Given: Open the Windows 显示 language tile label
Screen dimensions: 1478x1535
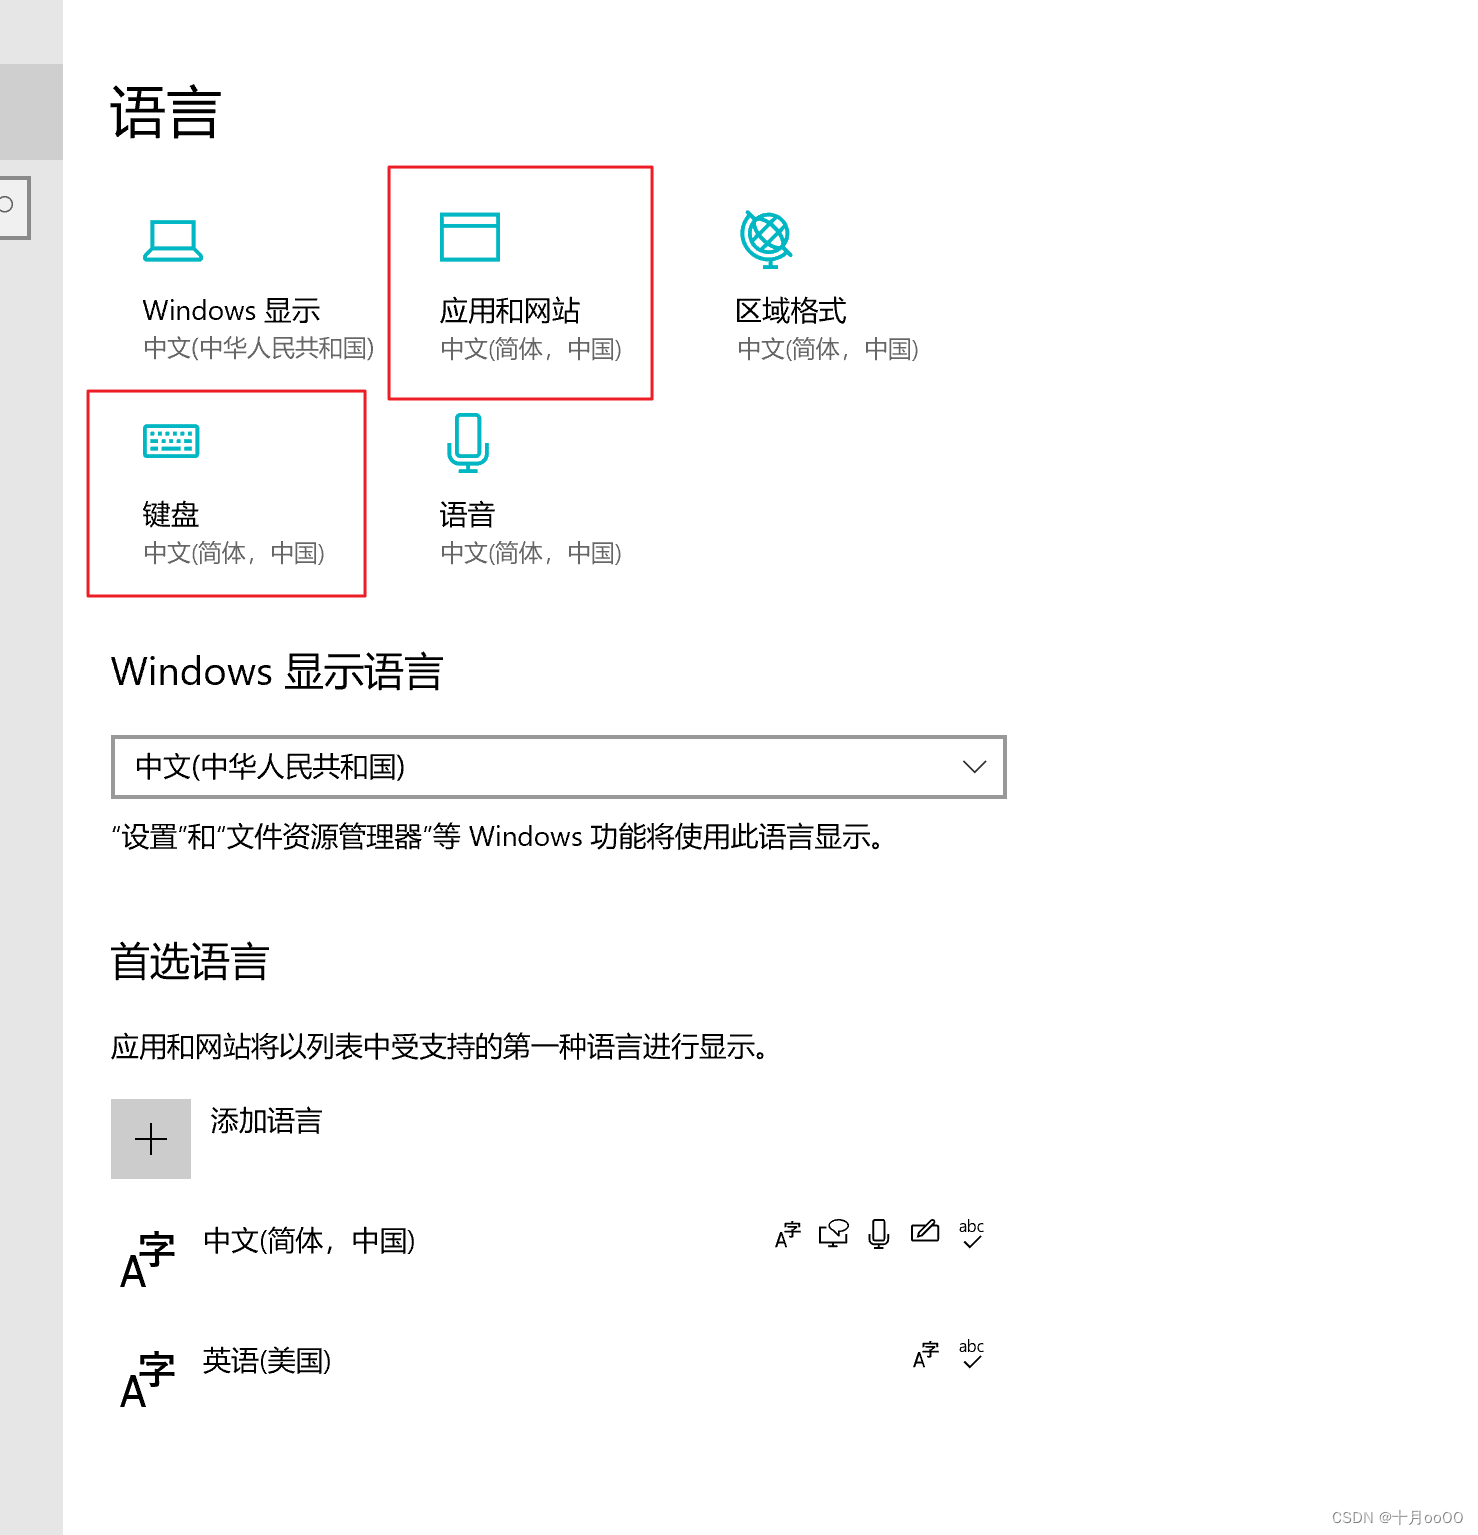Looking at the screenshot, I should click(x=231, y=311).
